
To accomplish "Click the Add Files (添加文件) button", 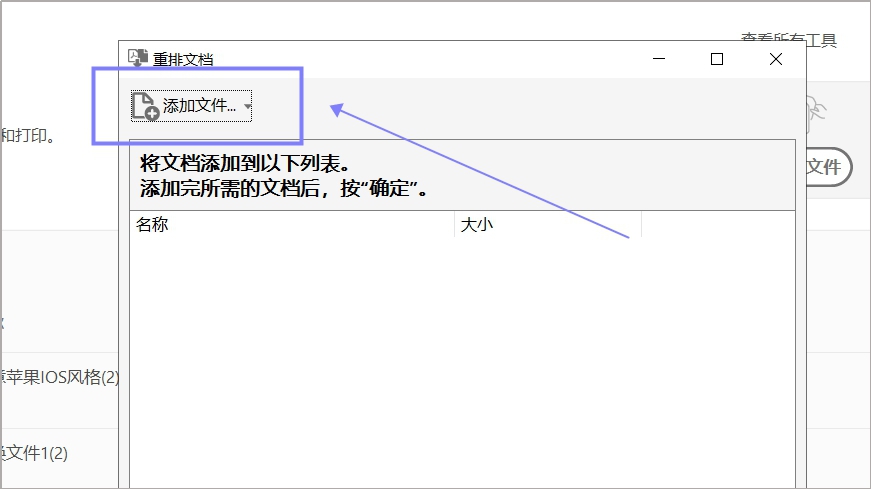I will point(191,106).
